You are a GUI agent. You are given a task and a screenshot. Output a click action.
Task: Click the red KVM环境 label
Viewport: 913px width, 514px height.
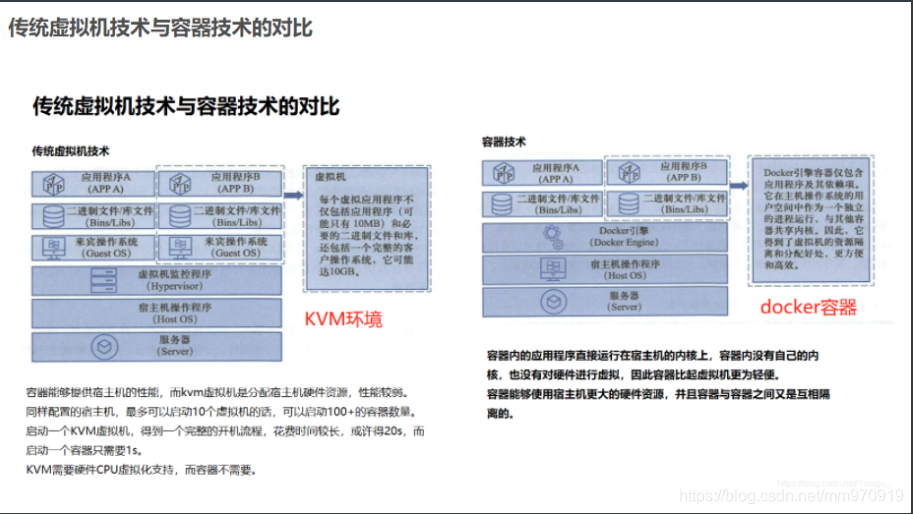[x=344, y=319]
